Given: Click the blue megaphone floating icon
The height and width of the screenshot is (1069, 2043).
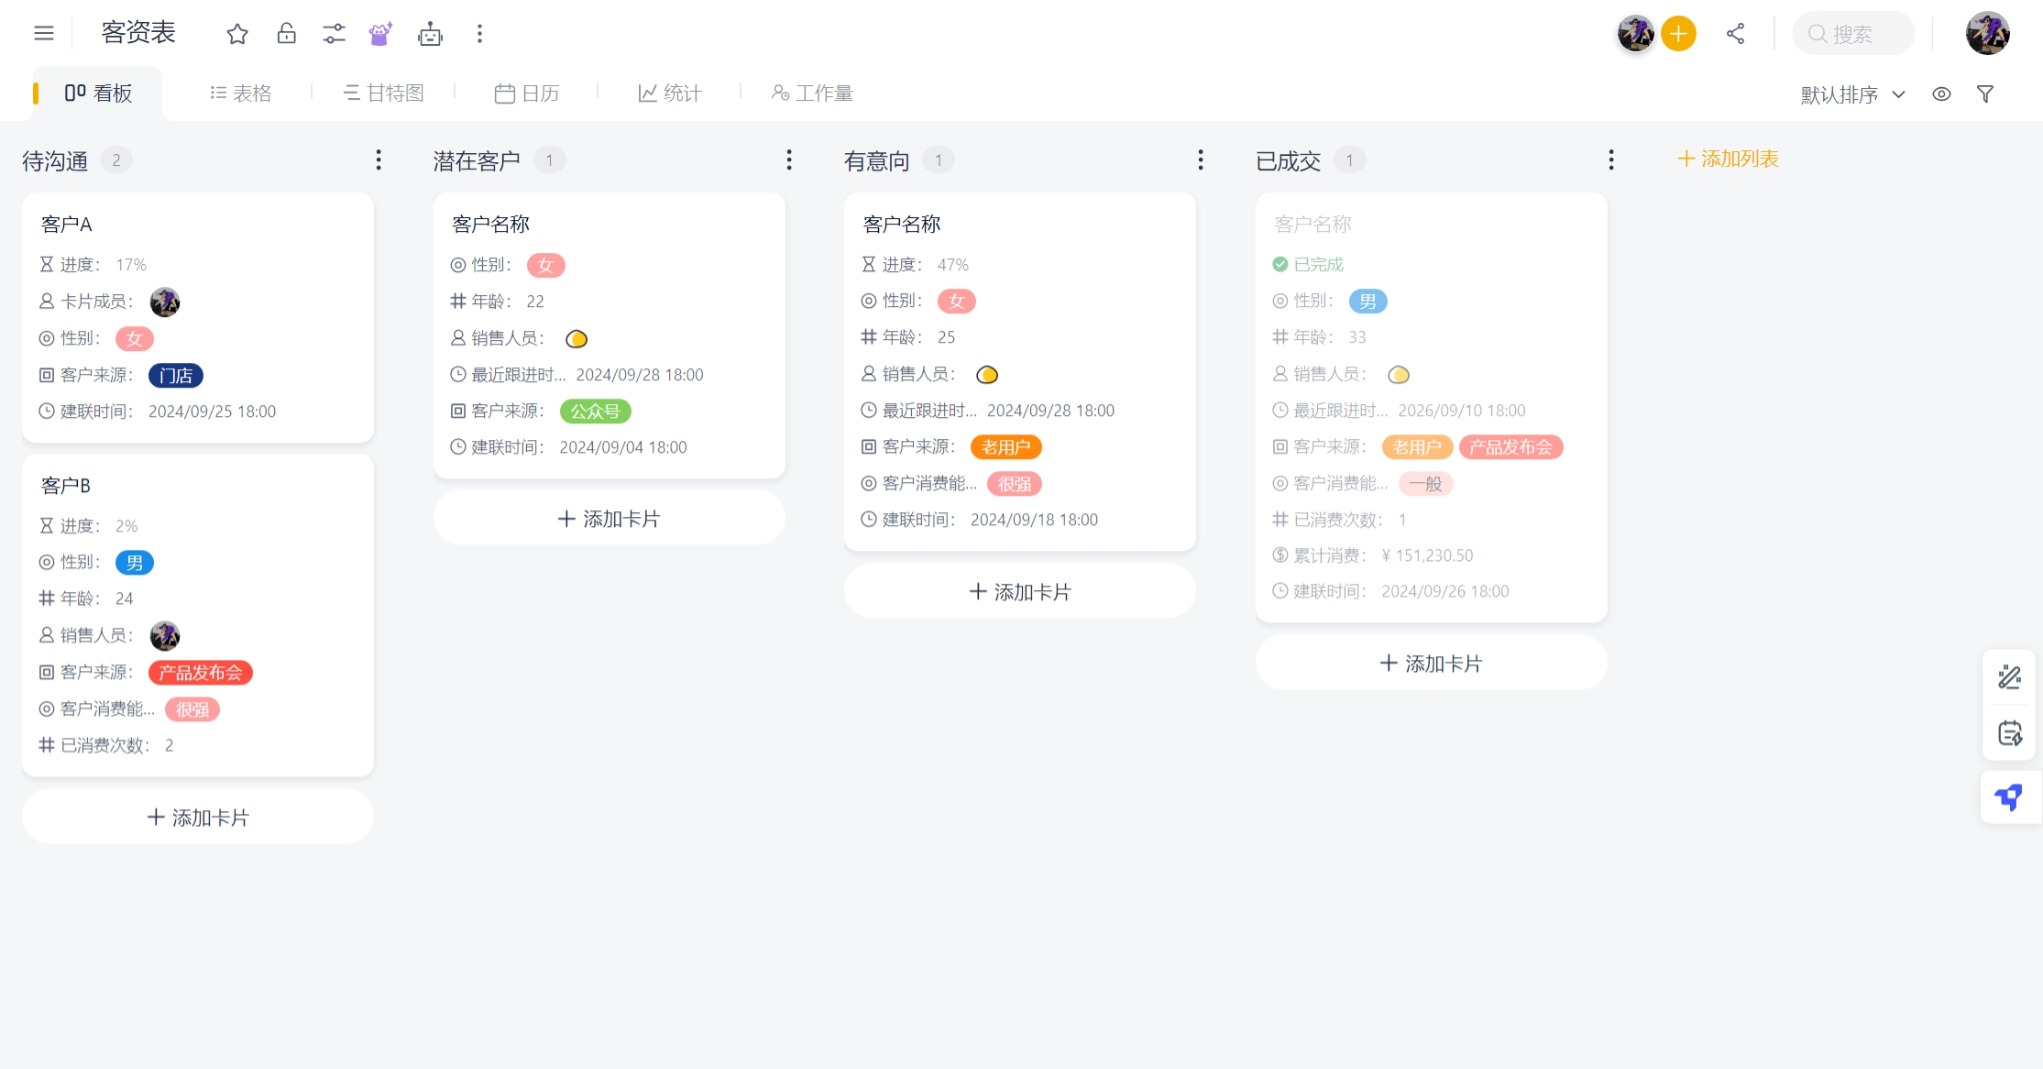Looking at the screenshot, I should [2009, 797].
